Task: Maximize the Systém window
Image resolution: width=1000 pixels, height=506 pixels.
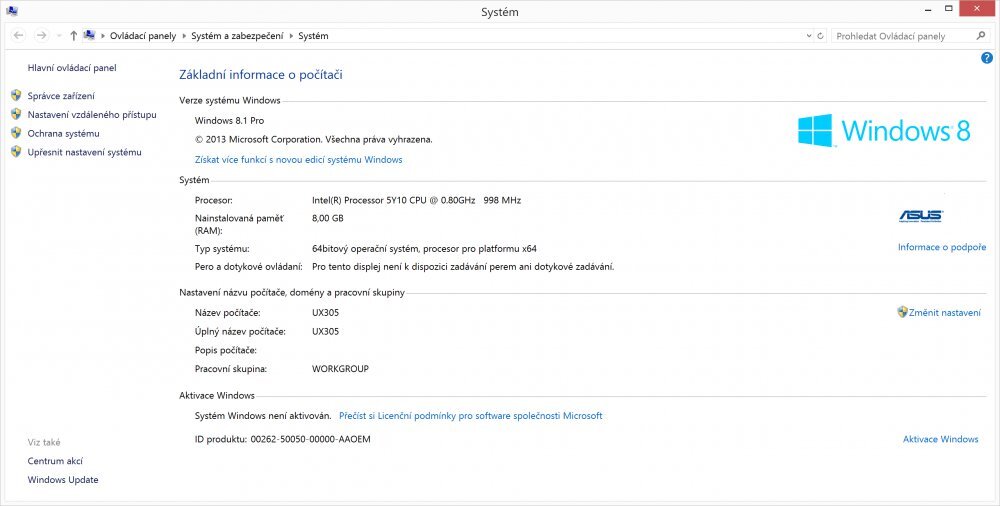Action: click(950, 8)
